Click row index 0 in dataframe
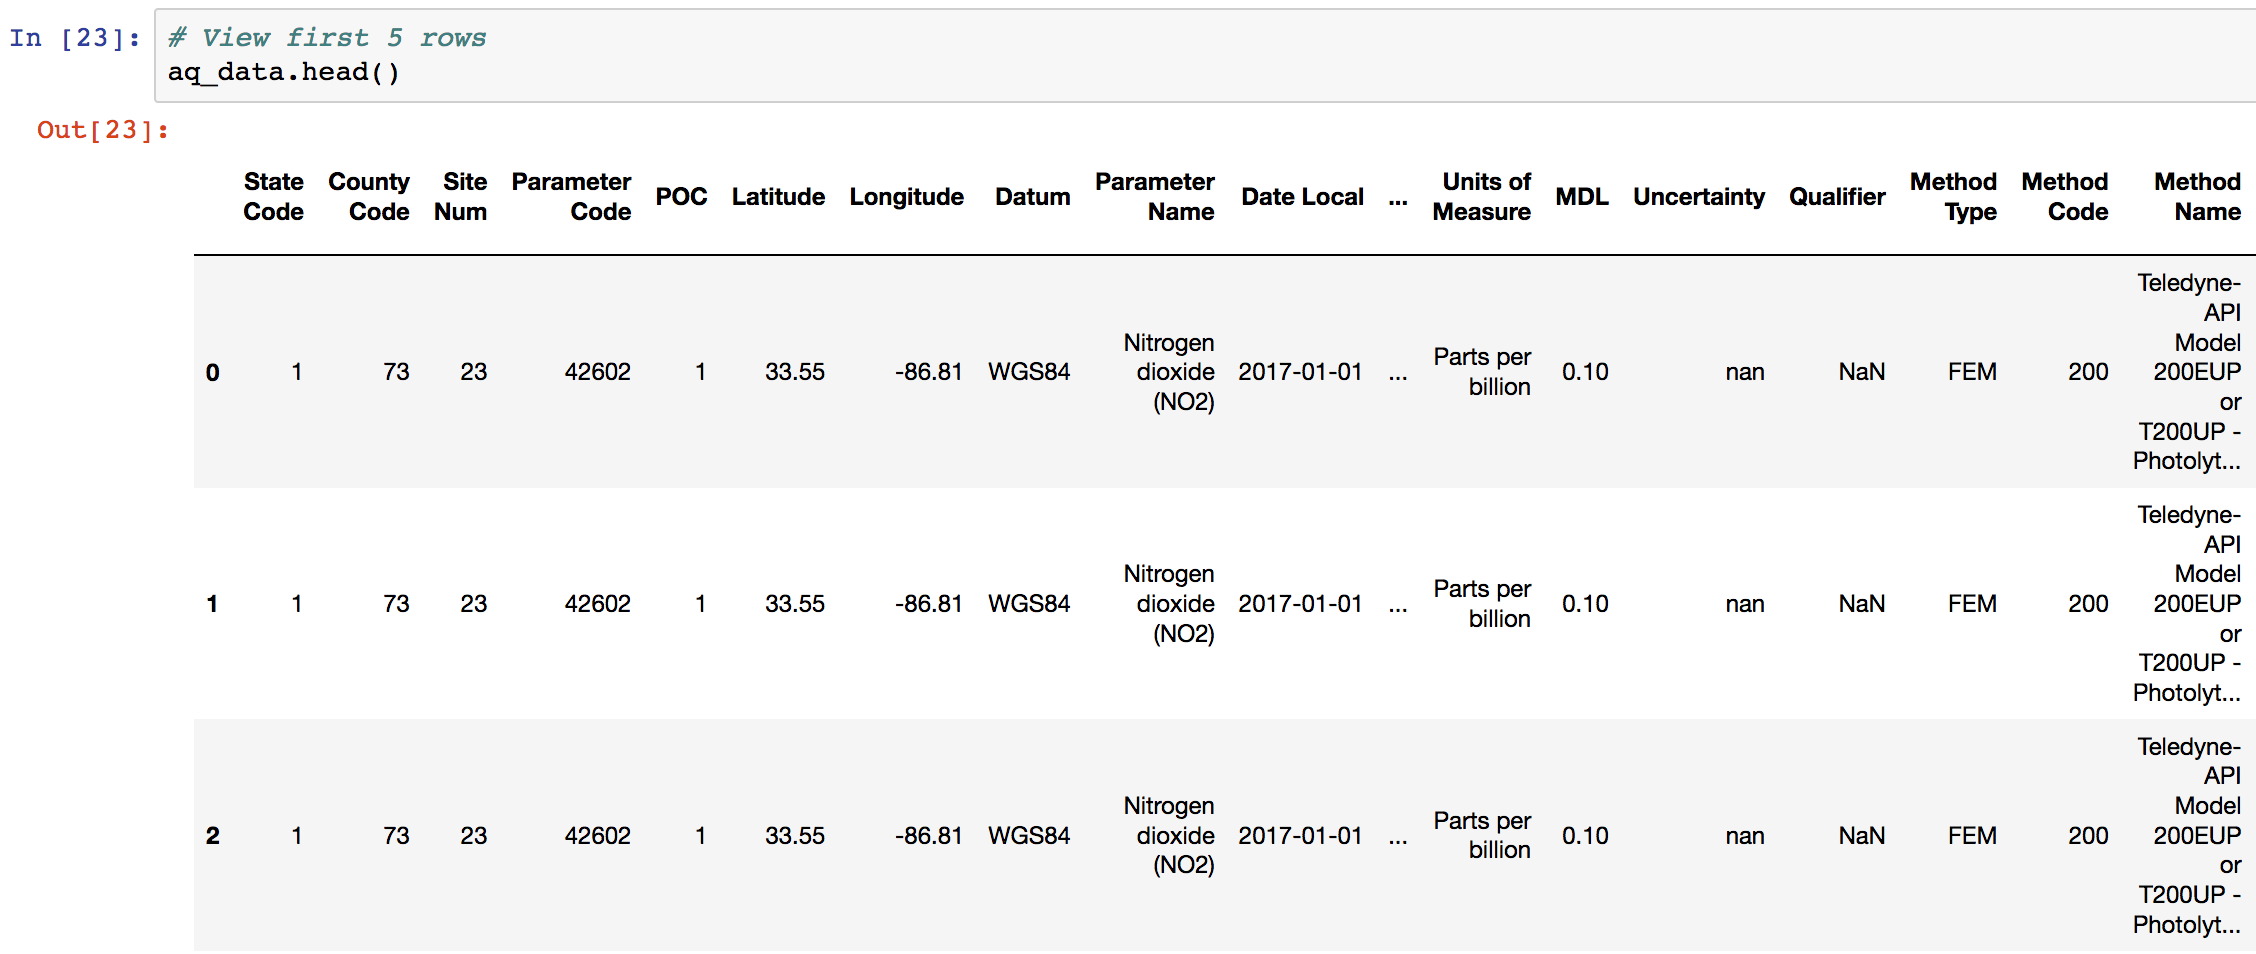This screenshot has height=954, width=2256. tap(213, 373)
